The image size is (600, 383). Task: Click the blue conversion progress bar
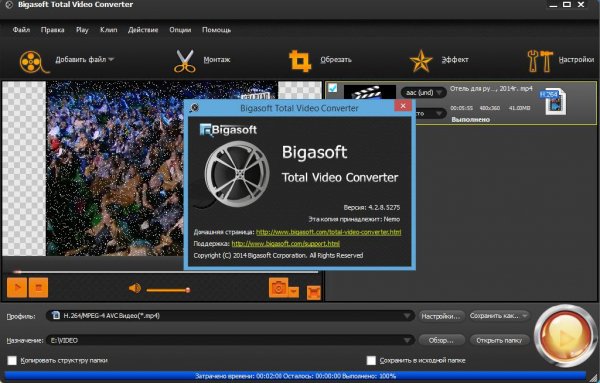(295, 376)
